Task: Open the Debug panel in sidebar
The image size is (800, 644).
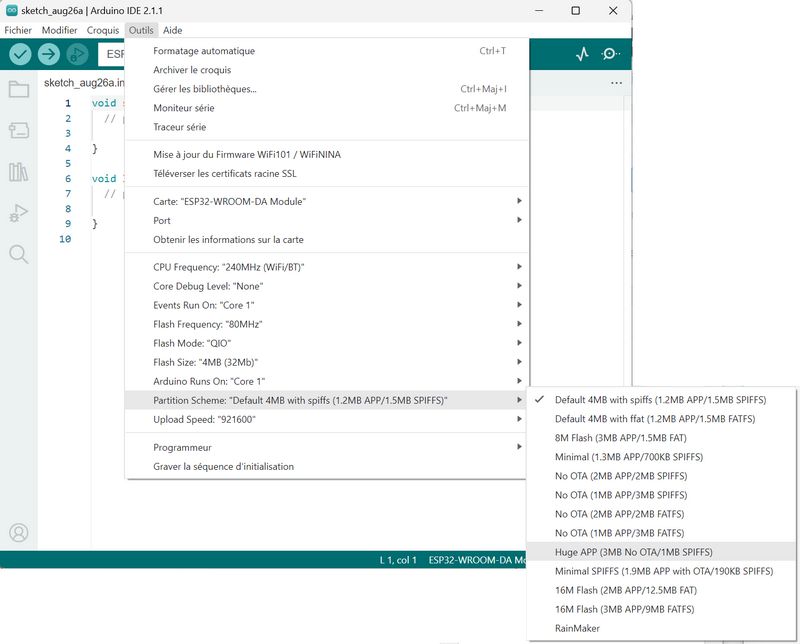Action: (x=19, y=213)
